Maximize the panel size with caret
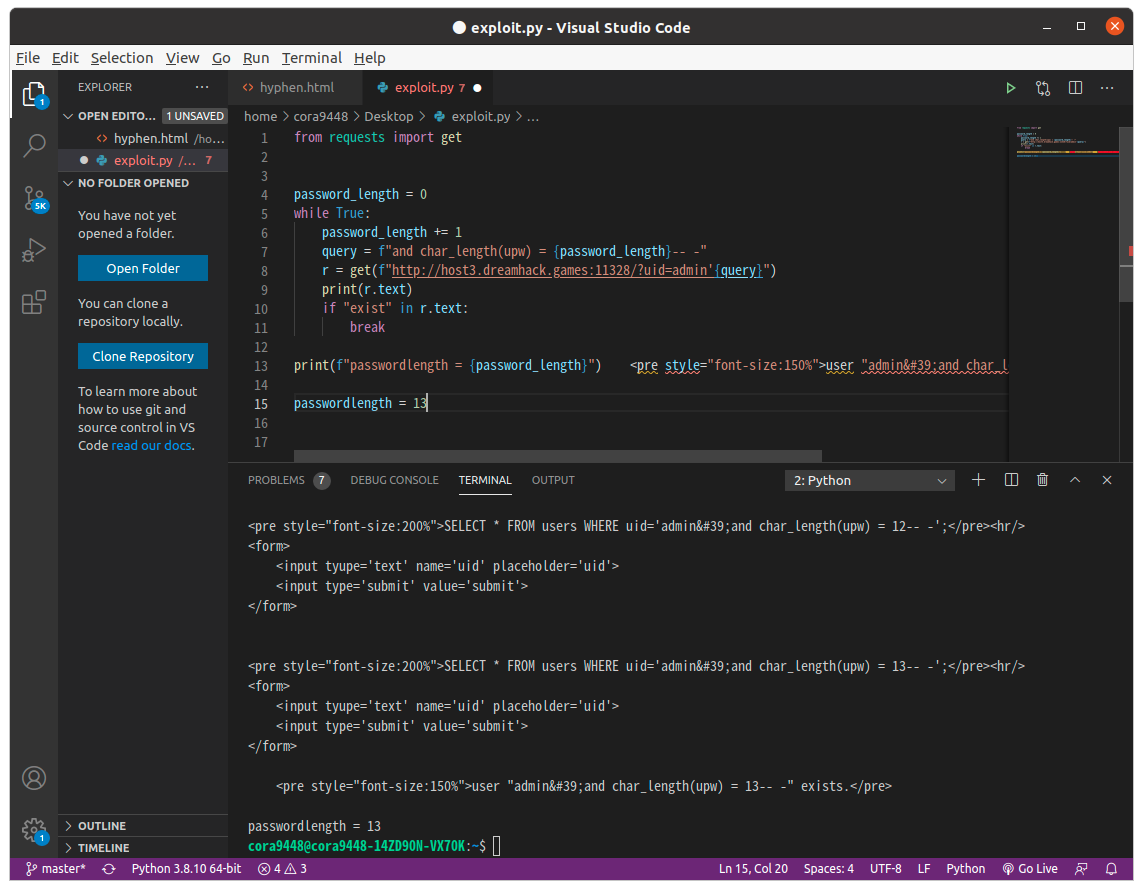This screenshot has height=890, width=1143. [x=1074, y=480]
